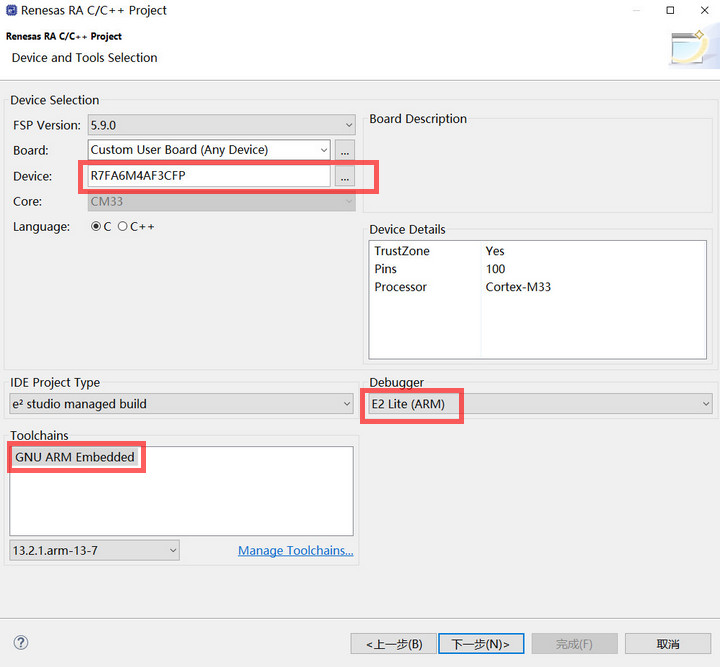Click the disabled Core dropdown showing CM33
The width and height of the screenshot is (720, 667).
(221, 202)
